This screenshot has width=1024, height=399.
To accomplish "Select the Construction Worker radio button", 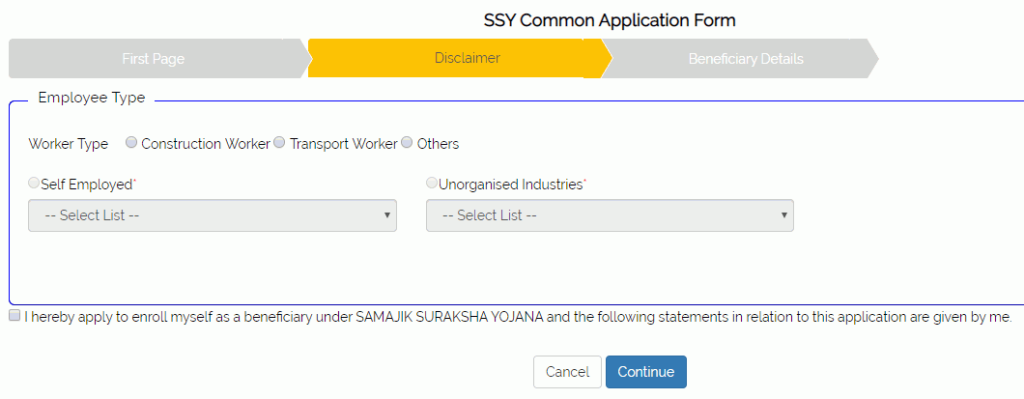I will 131,143.
